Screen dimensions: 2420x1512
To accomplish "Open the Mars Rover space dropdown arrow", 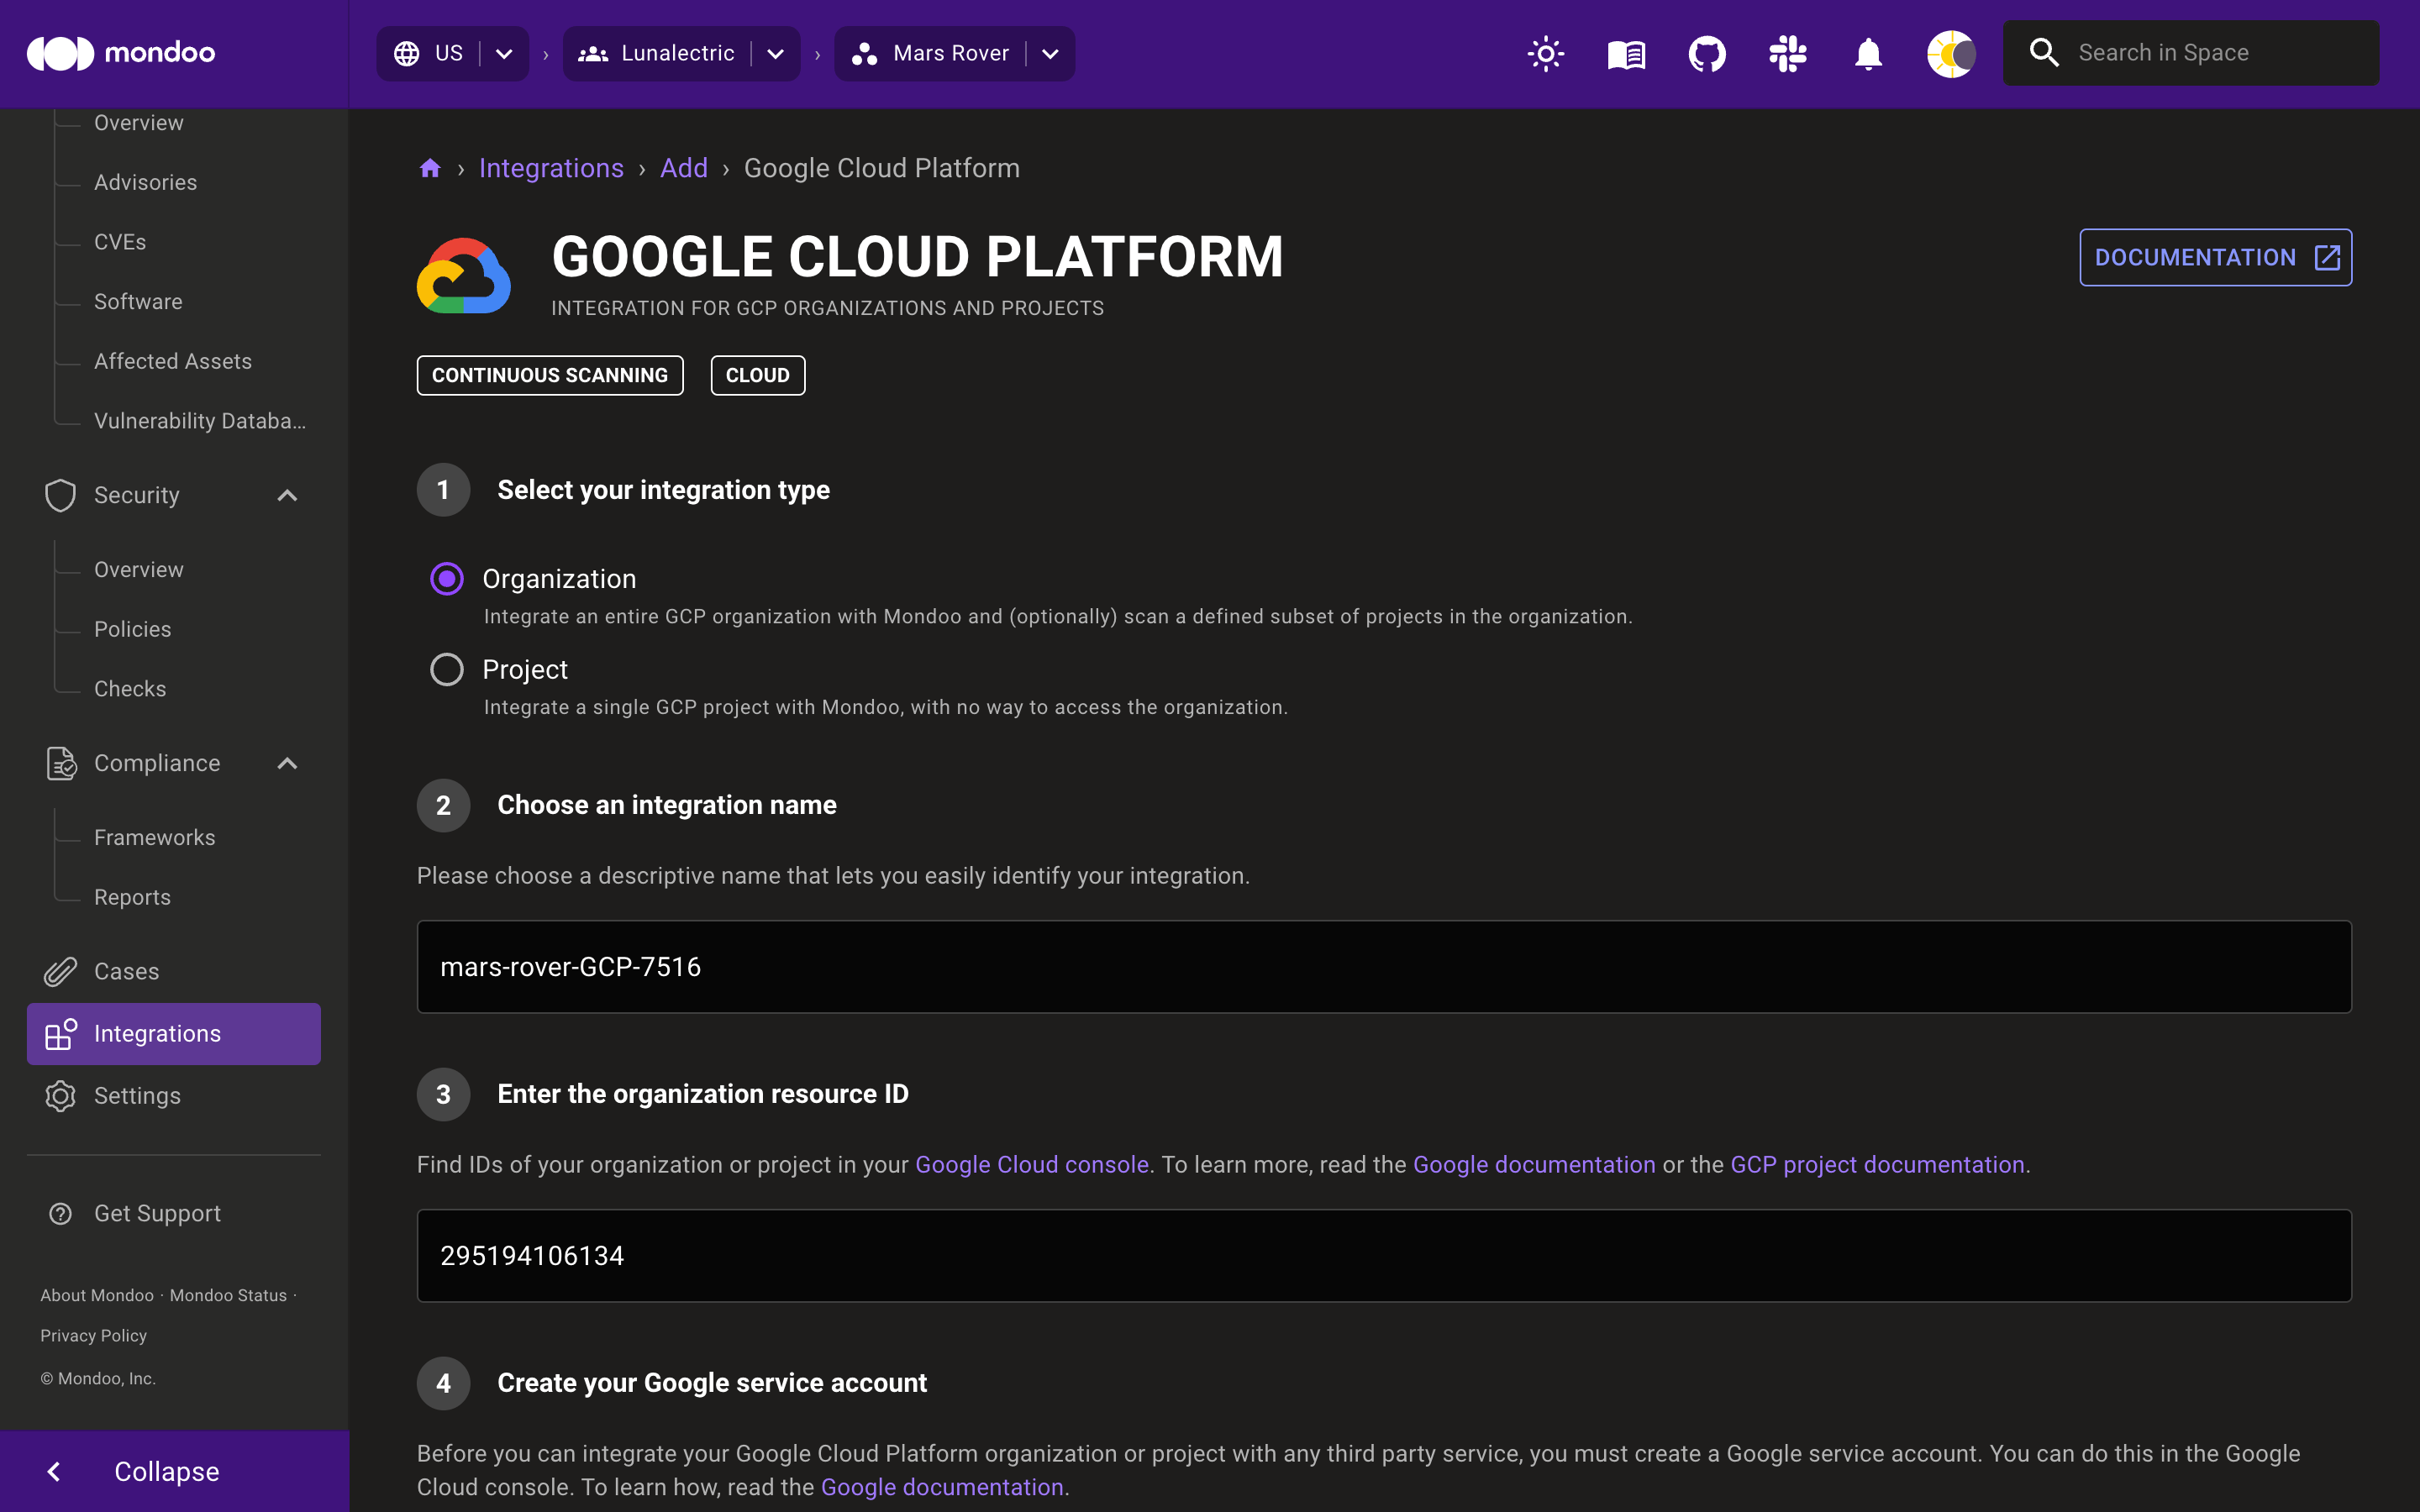I will pyautogui.click(x=1050, y=54).
